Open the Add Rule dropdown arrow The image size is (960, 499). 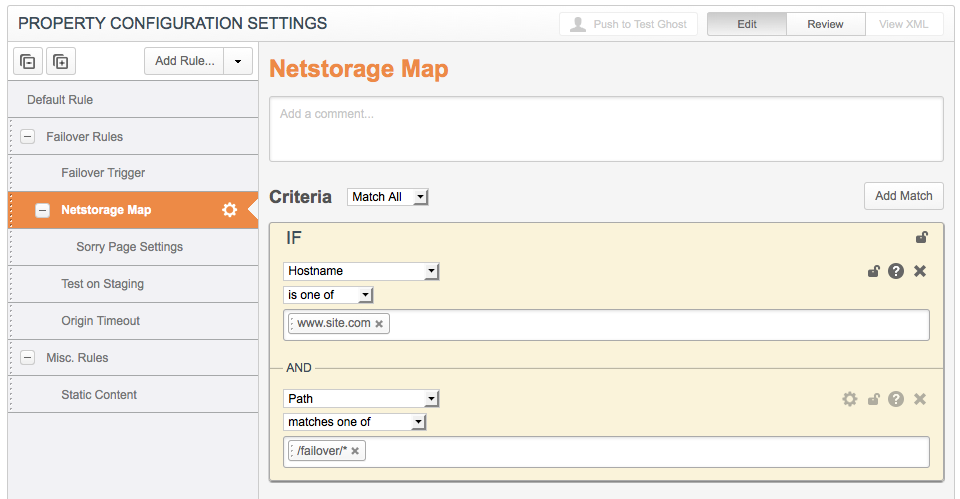237,61
